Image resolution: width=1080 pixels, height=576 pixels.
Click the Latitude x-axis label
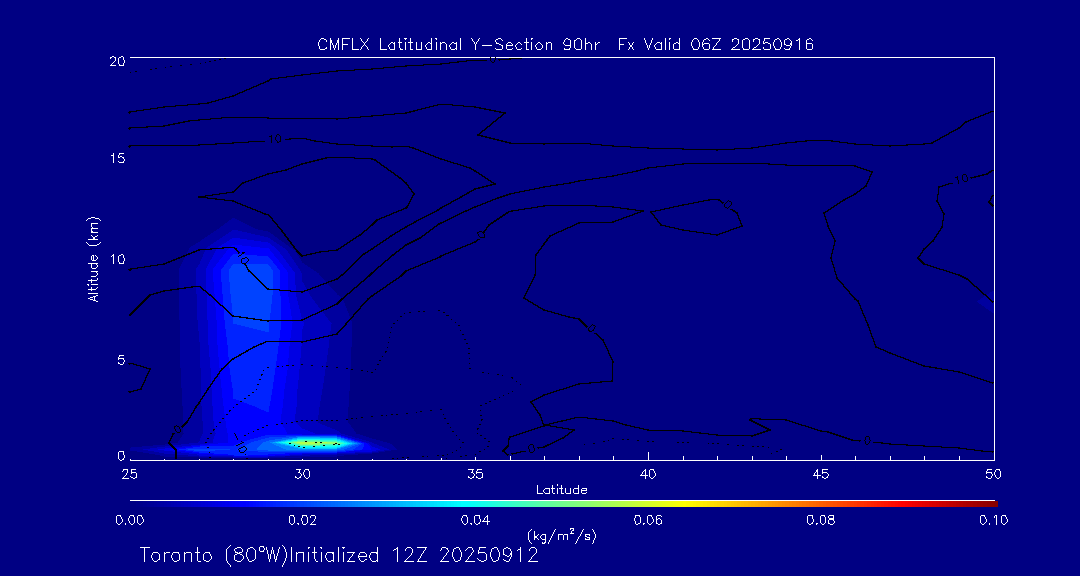[x=561, y=489]
